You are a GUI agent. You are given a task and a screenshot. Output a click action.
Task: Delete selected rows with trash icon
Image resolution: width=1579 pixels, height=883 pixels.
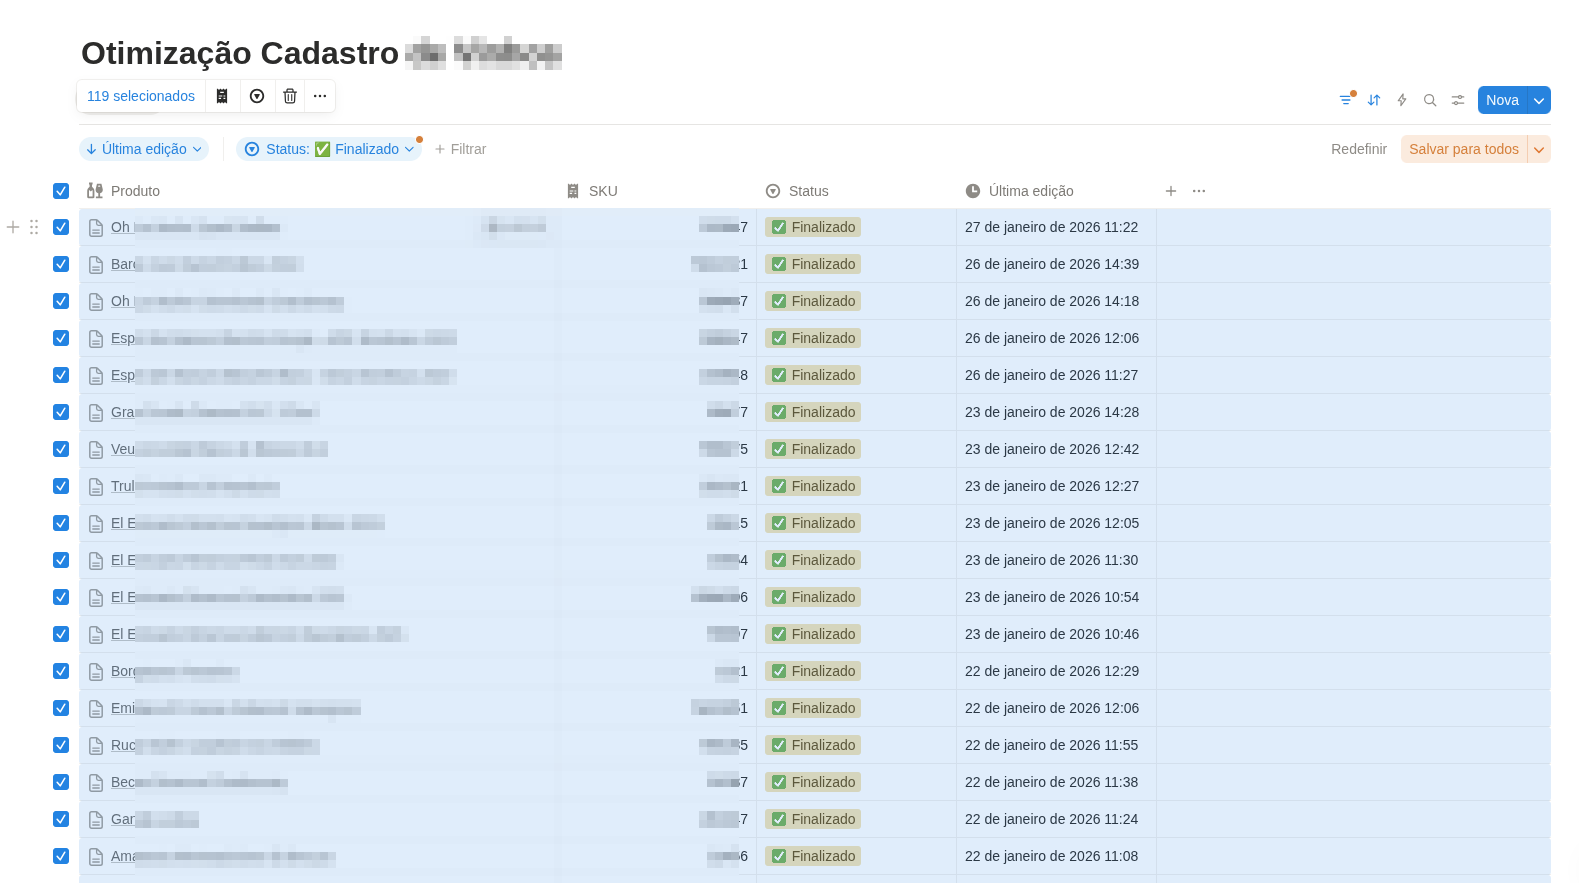tap(290, 96)
